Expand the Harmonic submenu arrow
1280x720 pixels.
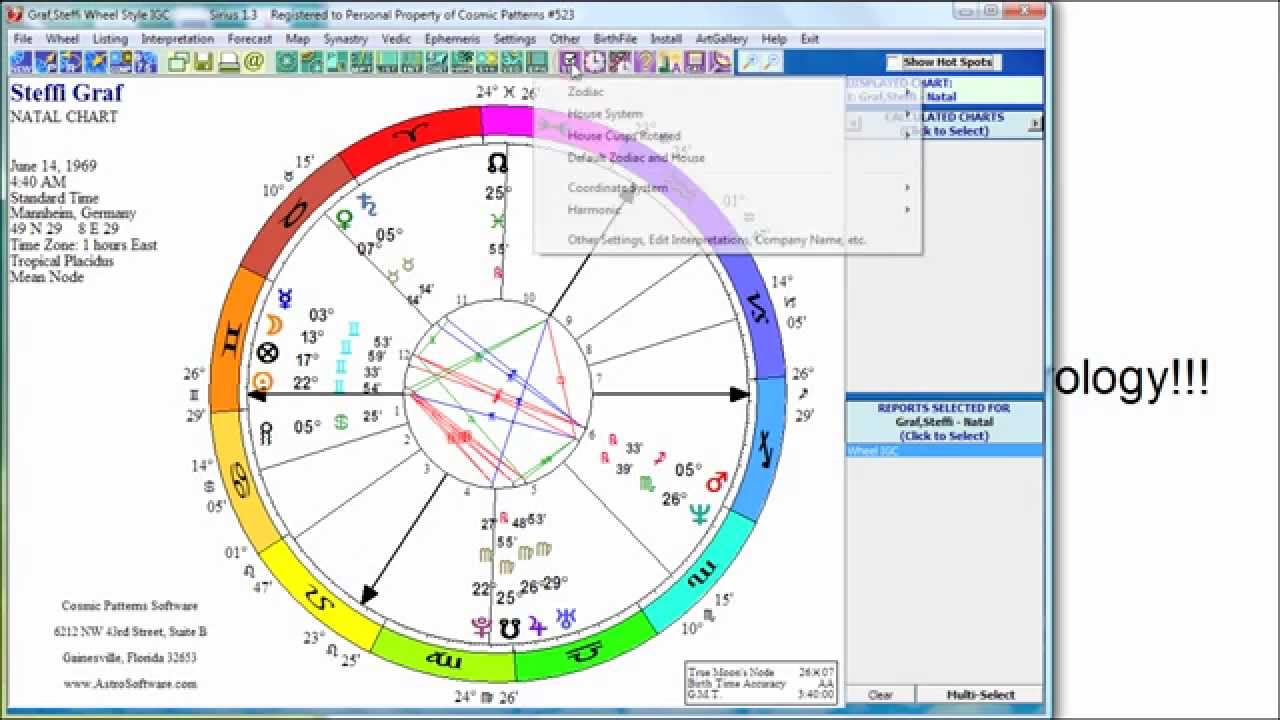(908, 210)
